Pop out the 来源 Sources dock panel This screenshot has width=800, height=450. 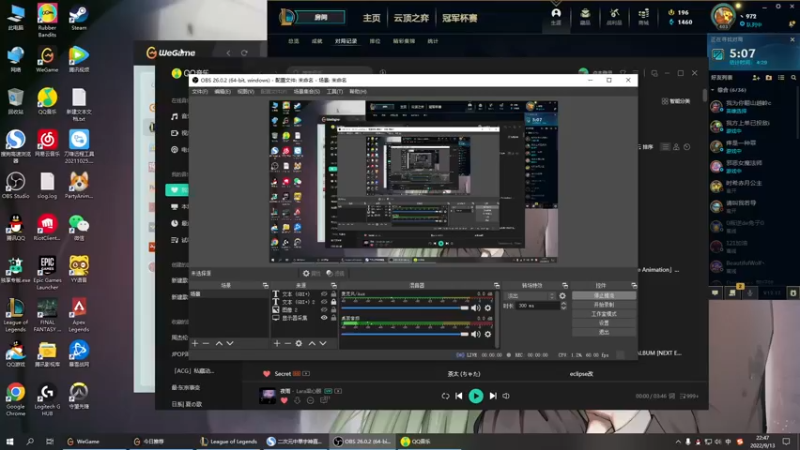point(334,285)
